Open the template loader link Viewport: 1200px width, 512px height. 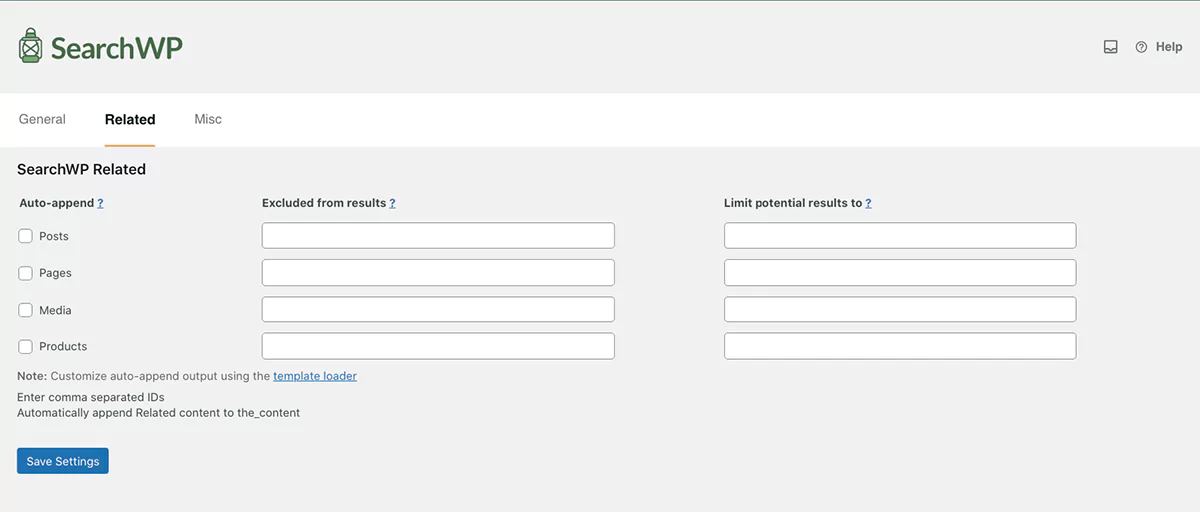pyautogui.click(x=315, y=376)
